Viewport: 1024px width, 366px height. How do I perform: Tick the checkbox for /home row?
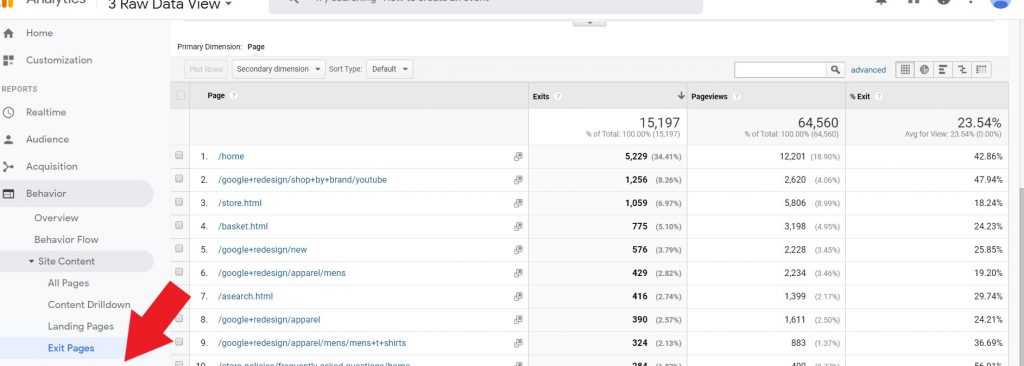[179, 156]
